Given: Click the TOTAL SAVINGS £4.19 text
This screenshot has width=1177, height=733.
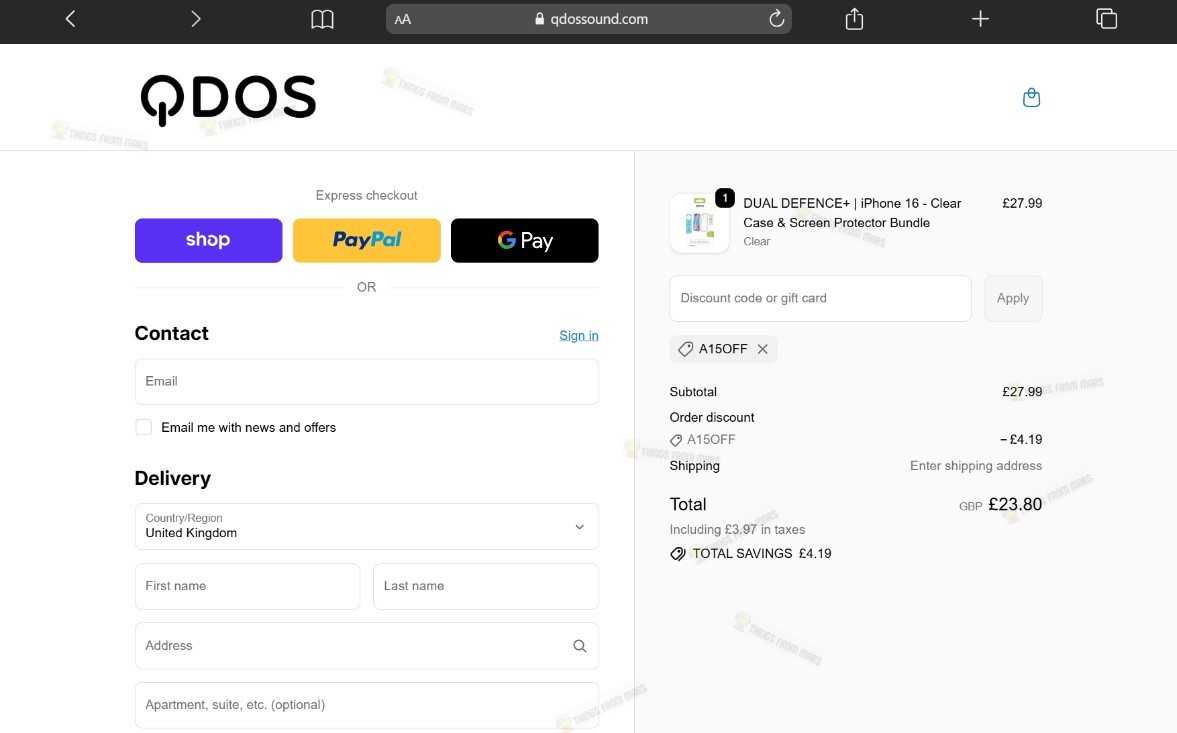Looking at the screenshot, I should click(x=761, y=554).
